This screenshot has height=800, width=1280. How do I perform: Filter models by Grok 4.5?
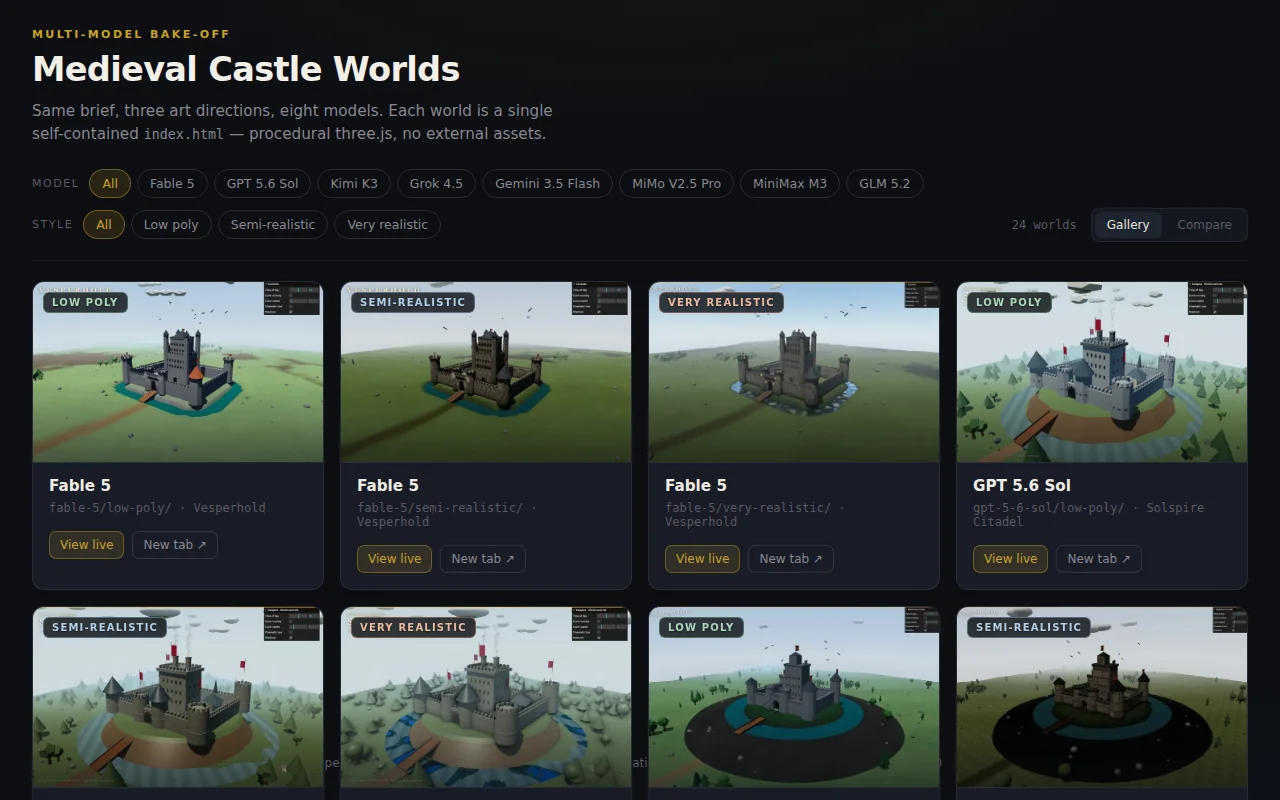[436, 183]
